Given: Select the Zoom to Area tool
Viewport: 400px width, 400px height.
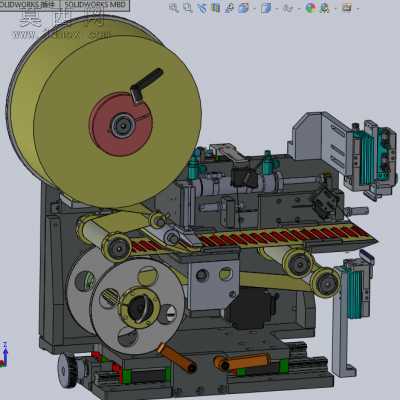Looking at the screenshot, I should click(188, 8).
